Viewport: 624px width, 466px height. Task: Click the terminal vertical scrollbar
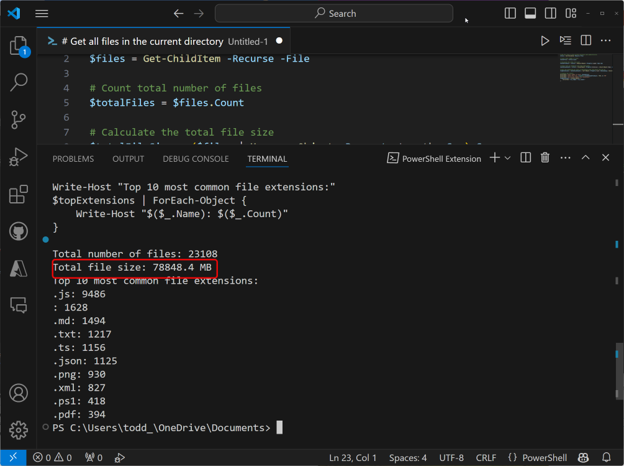tap(617, 370)
